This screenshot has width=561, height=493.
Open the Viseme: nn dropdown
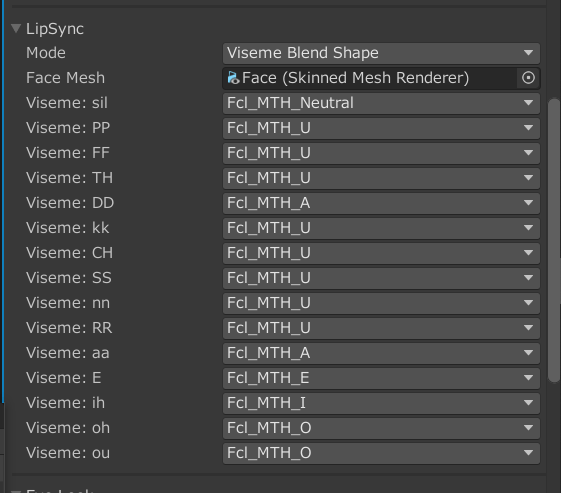pos(381,303)
